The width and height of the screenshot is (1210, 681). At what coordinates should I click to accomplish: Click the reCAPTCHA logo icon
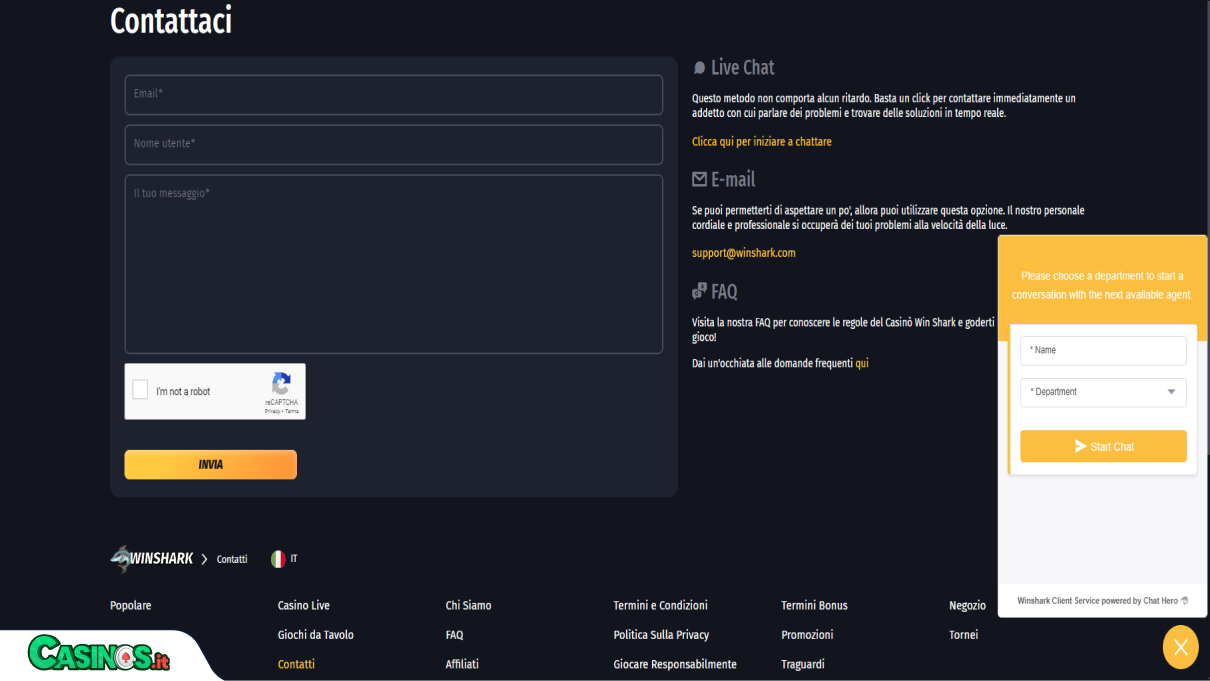(x=282, y=384)
